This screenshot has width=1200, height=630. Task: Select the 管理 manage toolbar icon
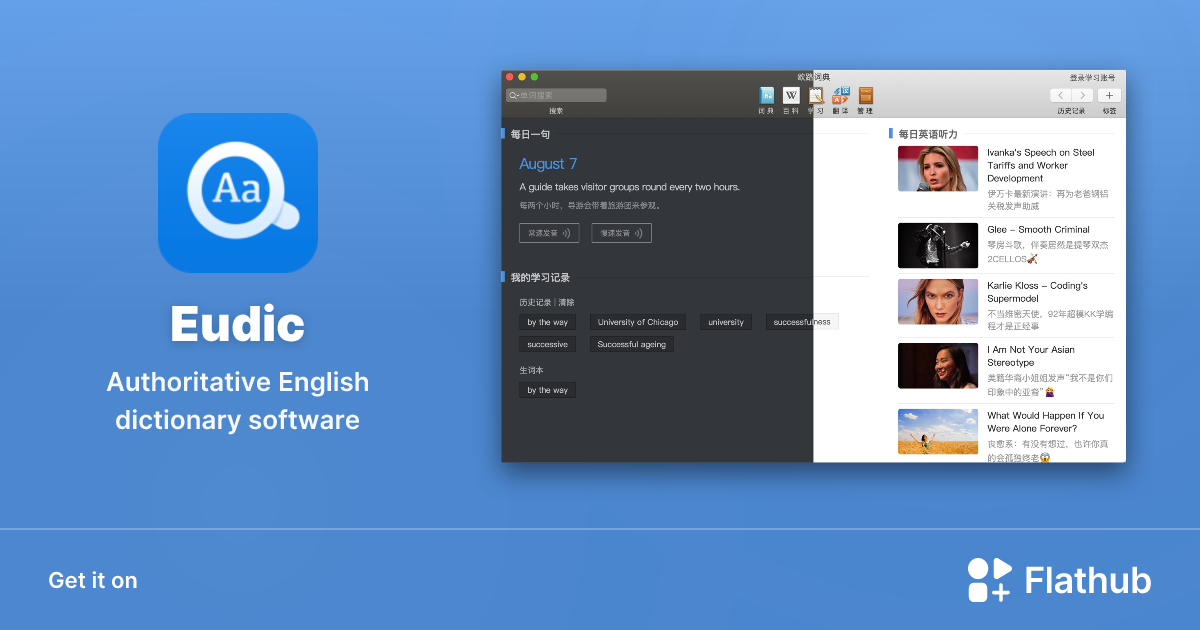point(865,96)
